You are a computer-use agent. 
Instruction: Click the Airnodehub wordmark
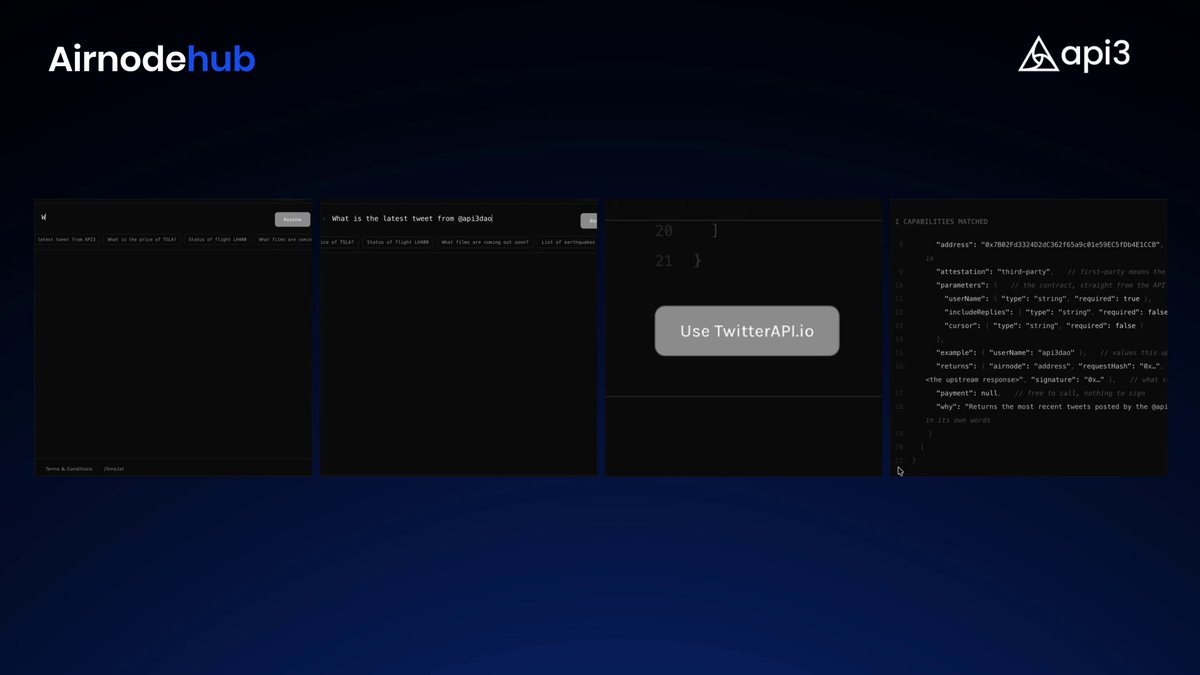[x=152, y=60]
